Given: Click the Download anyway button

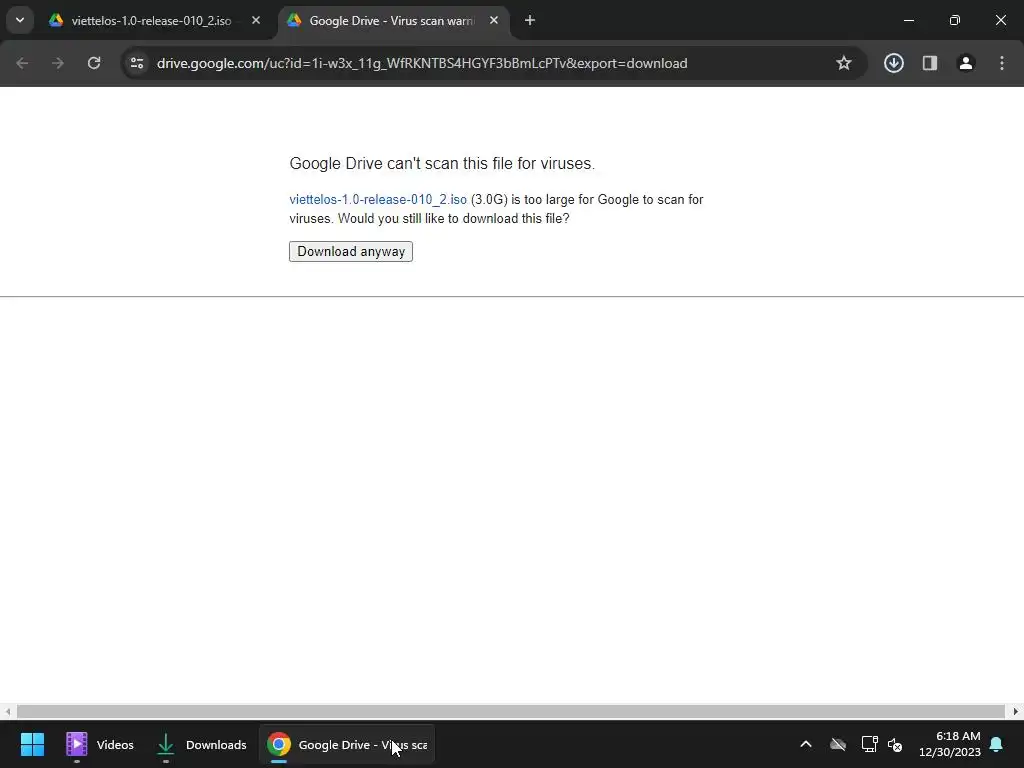Looking at the screenshot, I should coord(351,251).
